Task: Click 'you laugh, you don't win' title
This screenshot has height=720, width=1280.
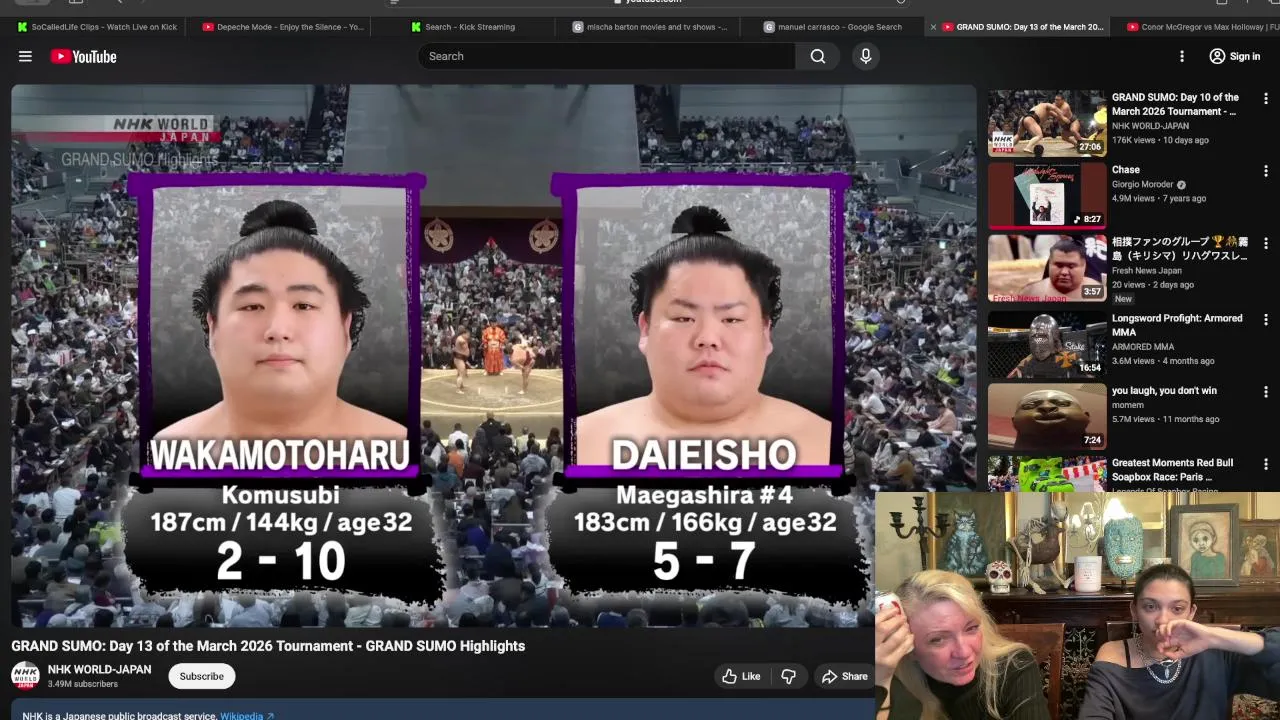Action: point(1164,391)
